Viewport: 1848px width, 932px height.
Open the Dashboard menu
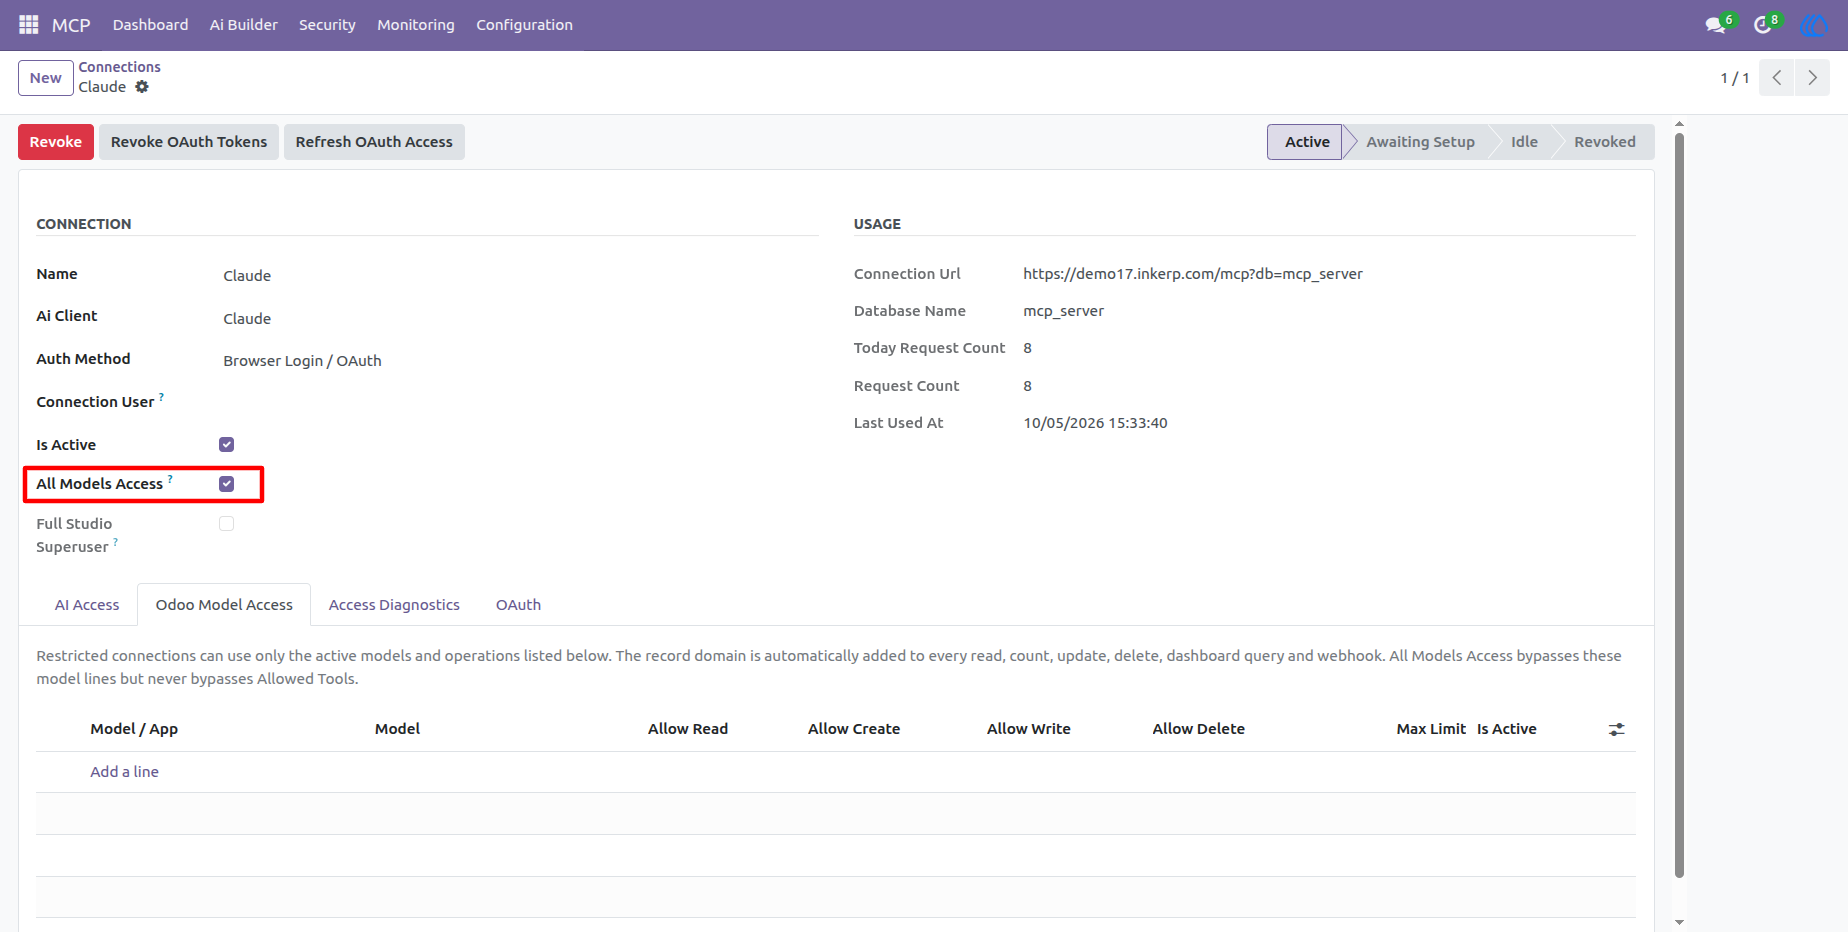pyautogui.click(x=150, y=25)
